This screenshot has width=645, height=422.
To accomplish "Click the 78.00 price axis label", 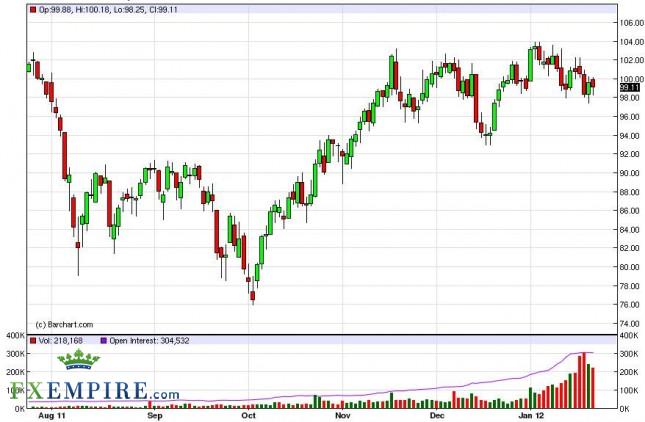I will coord(632,286).
